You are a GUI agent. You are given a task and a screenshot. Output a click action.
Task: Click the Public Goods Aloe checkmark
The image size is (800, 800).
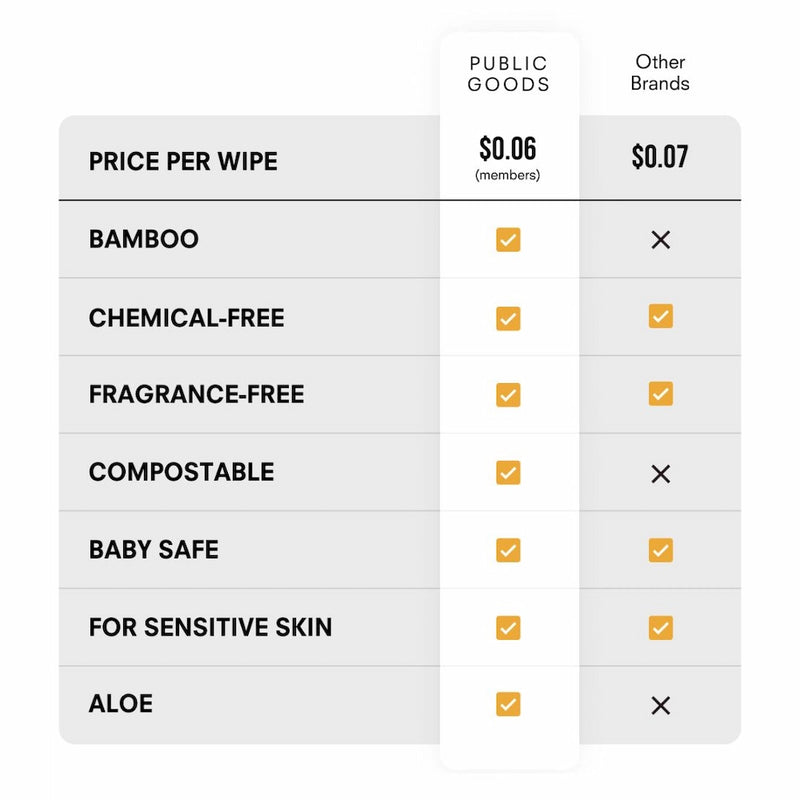[x=508, y=704]
